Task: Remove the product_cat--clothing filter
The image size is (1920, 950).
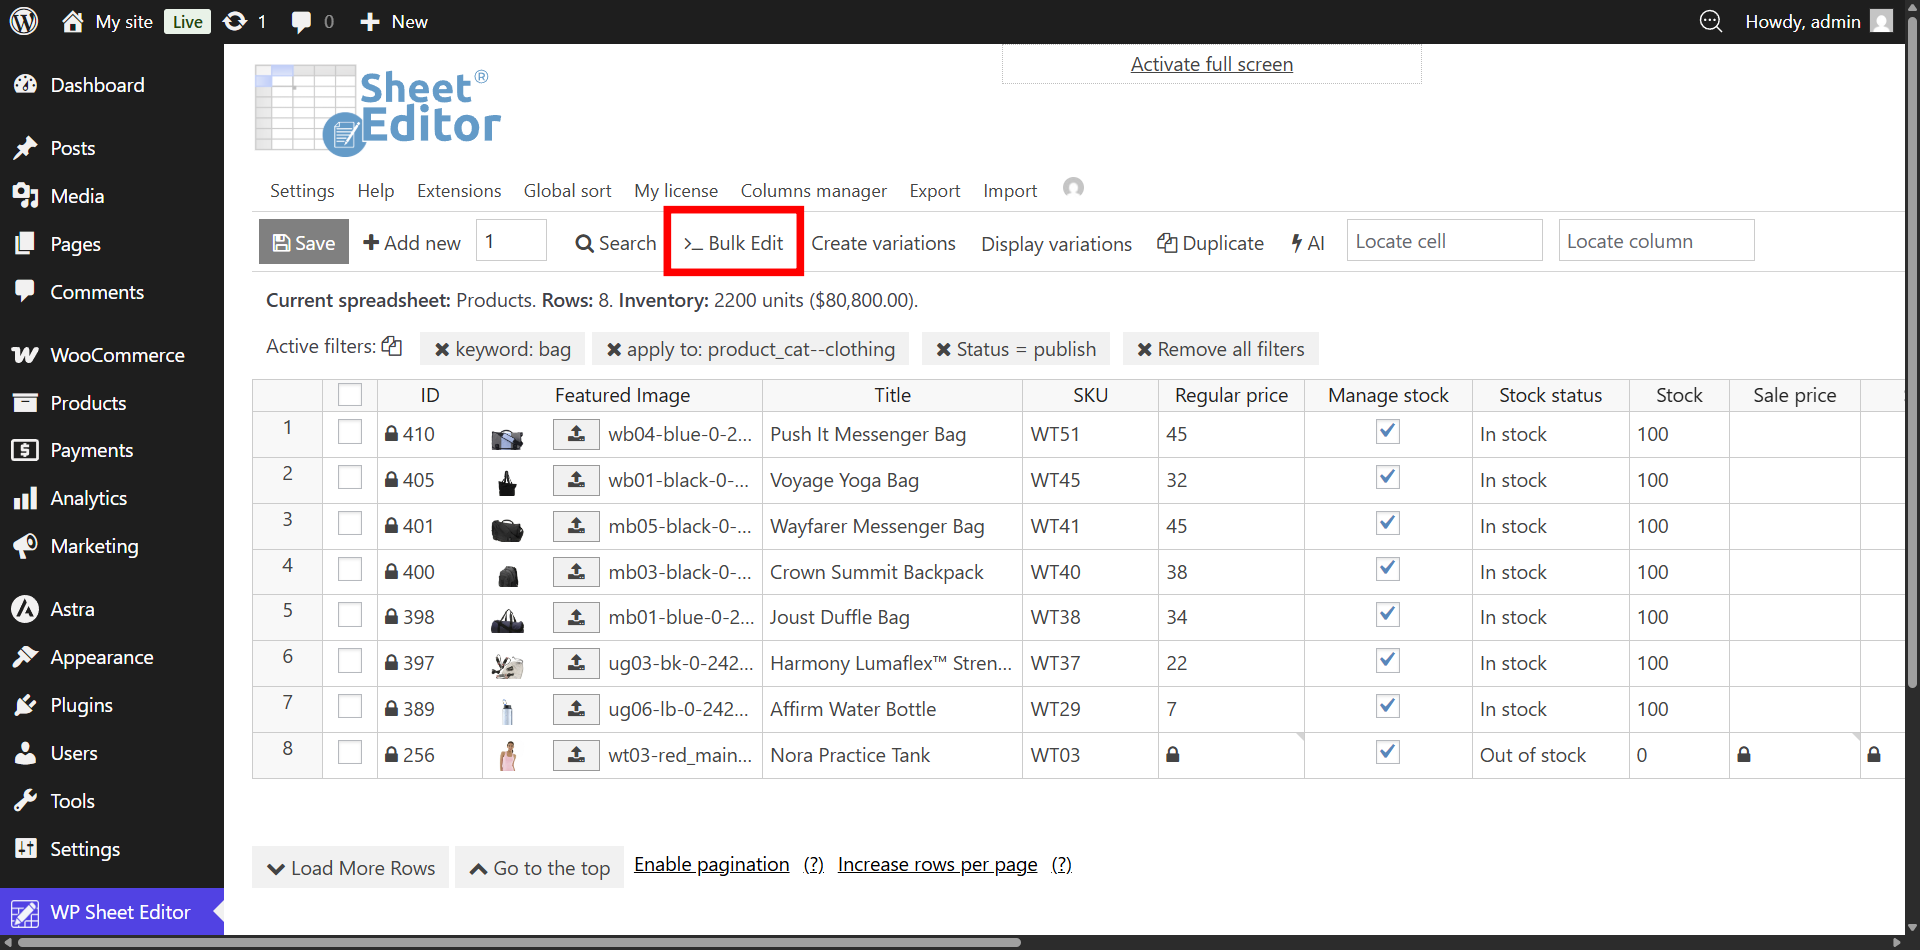Action: 614,349
